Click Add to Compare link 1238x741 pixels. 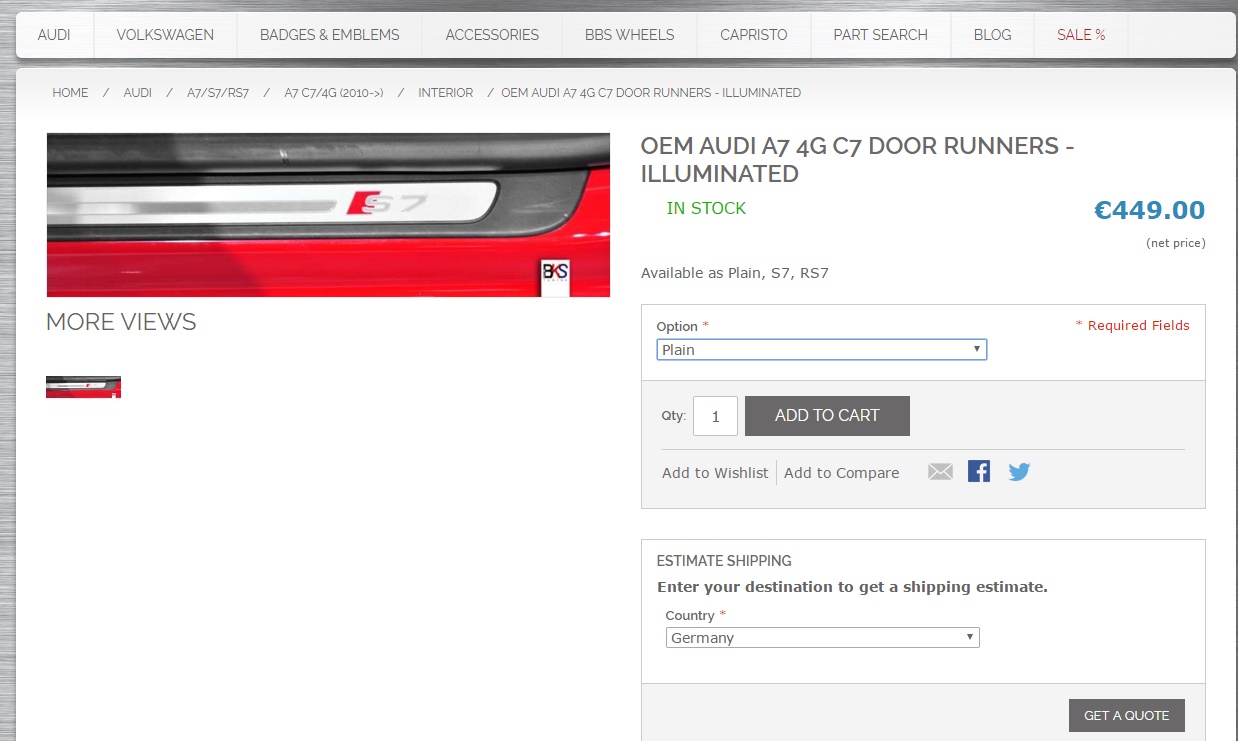pyautogui.click(x=841, y=473)
